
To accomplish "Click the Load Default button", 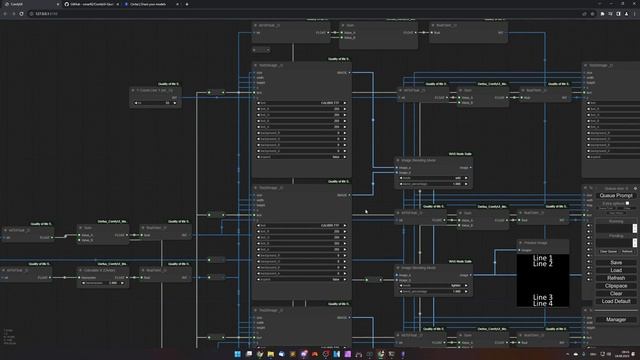I will 616,301.
